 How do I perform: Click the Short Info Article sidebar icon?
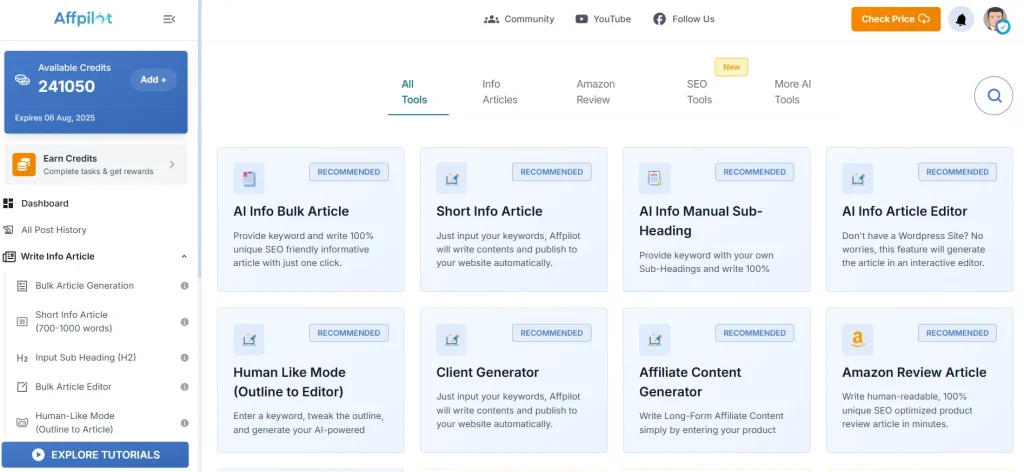pyautogui.click(x=22, y=322)
